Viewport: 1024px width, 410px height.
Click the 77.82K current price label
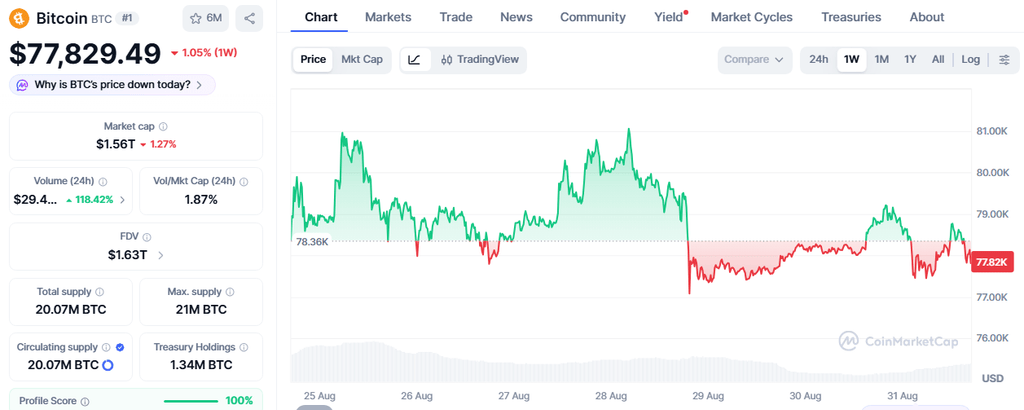(992, 262)
